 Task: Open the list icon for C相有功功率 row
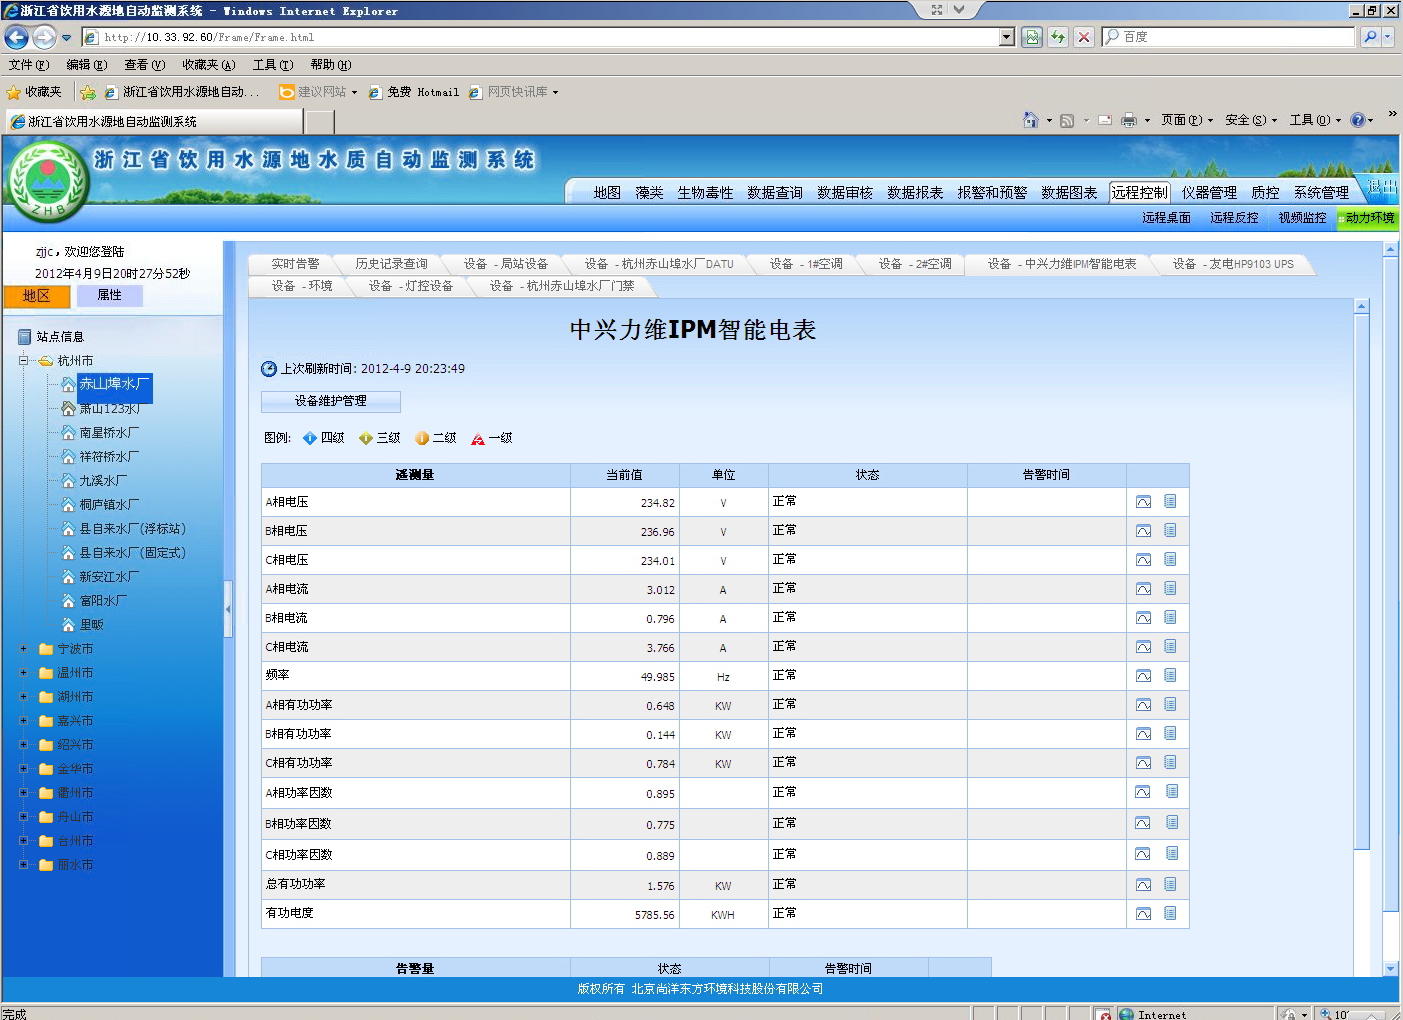(1170, 762)
